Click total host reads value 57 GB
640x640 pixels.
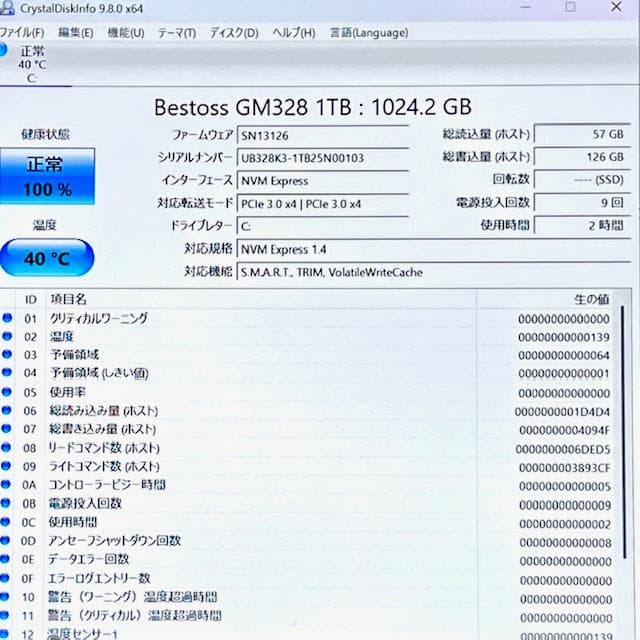click(582, 134)
